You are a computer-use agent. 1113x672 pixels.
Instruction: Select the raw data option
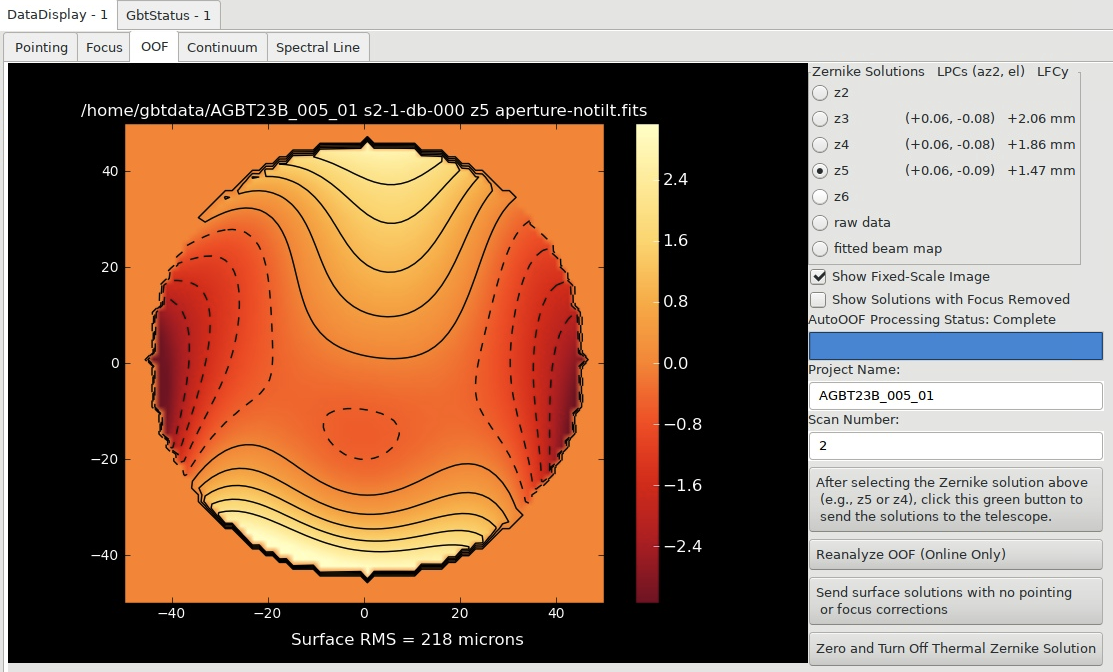[x=820, y=223]
